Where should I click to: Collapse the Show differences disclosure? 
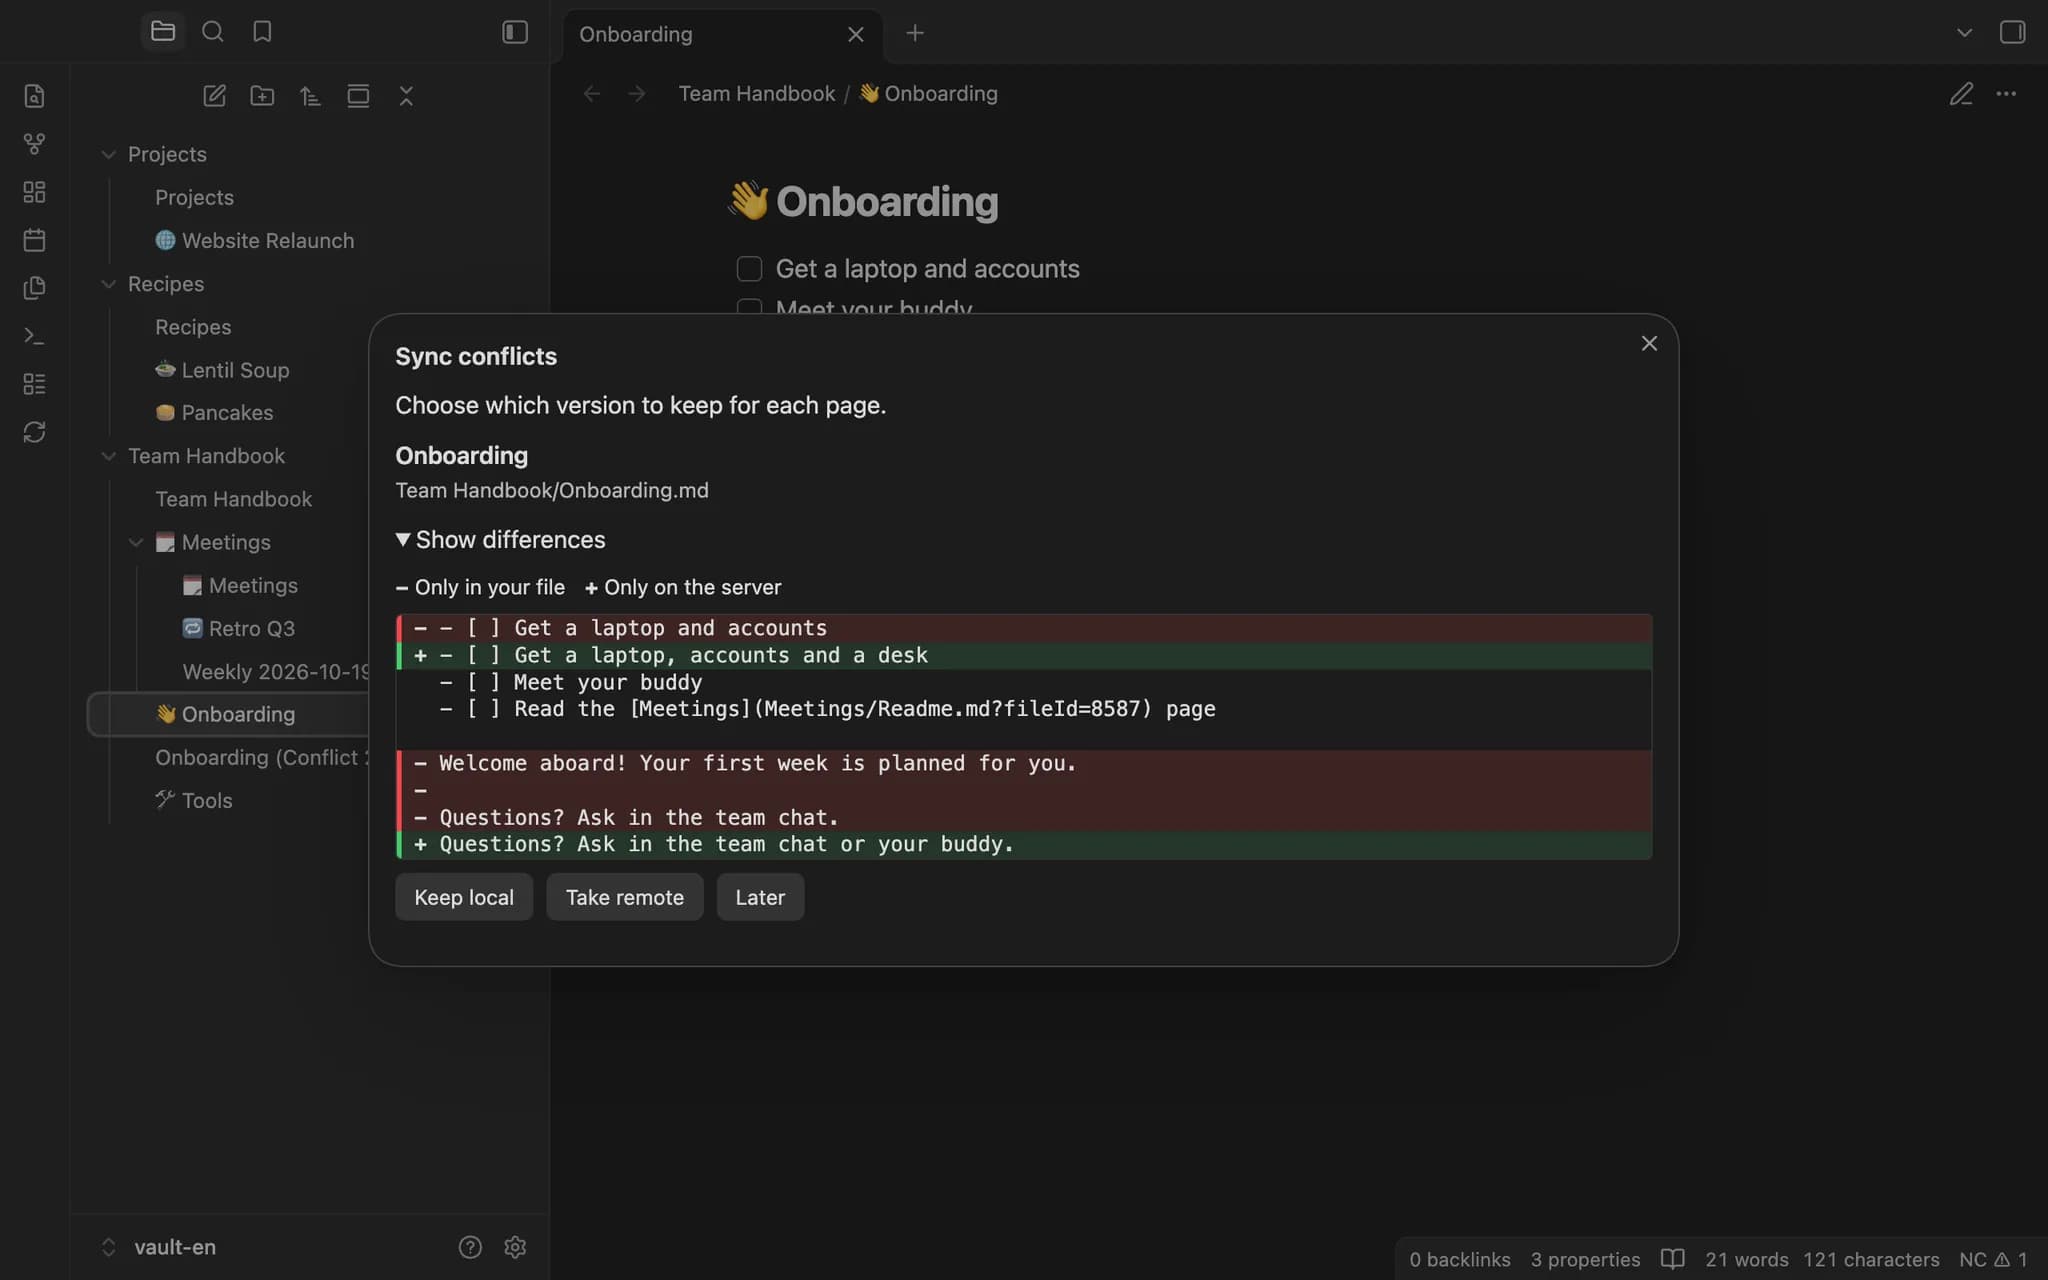click(500, 540)
